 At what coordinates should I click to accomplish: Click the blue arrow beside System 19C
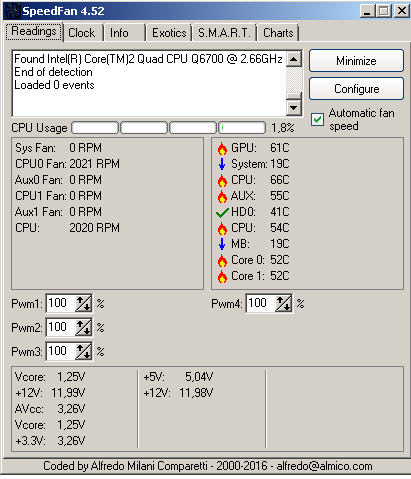pyautogui.click(x=222, y=164)
